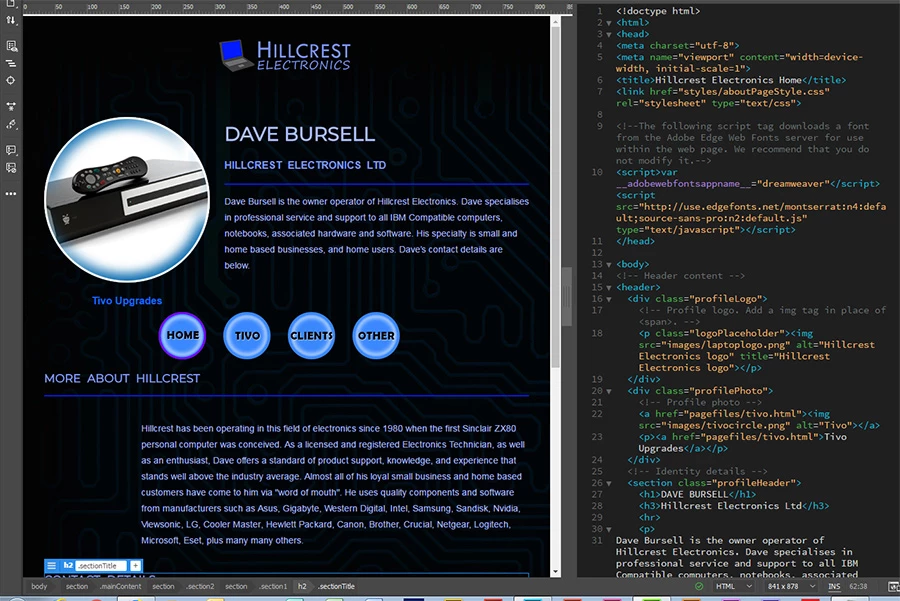The height and width of the screenshot is (601, 900).
Task: Click the Remove Comment icon
Action: coord(11,168)
